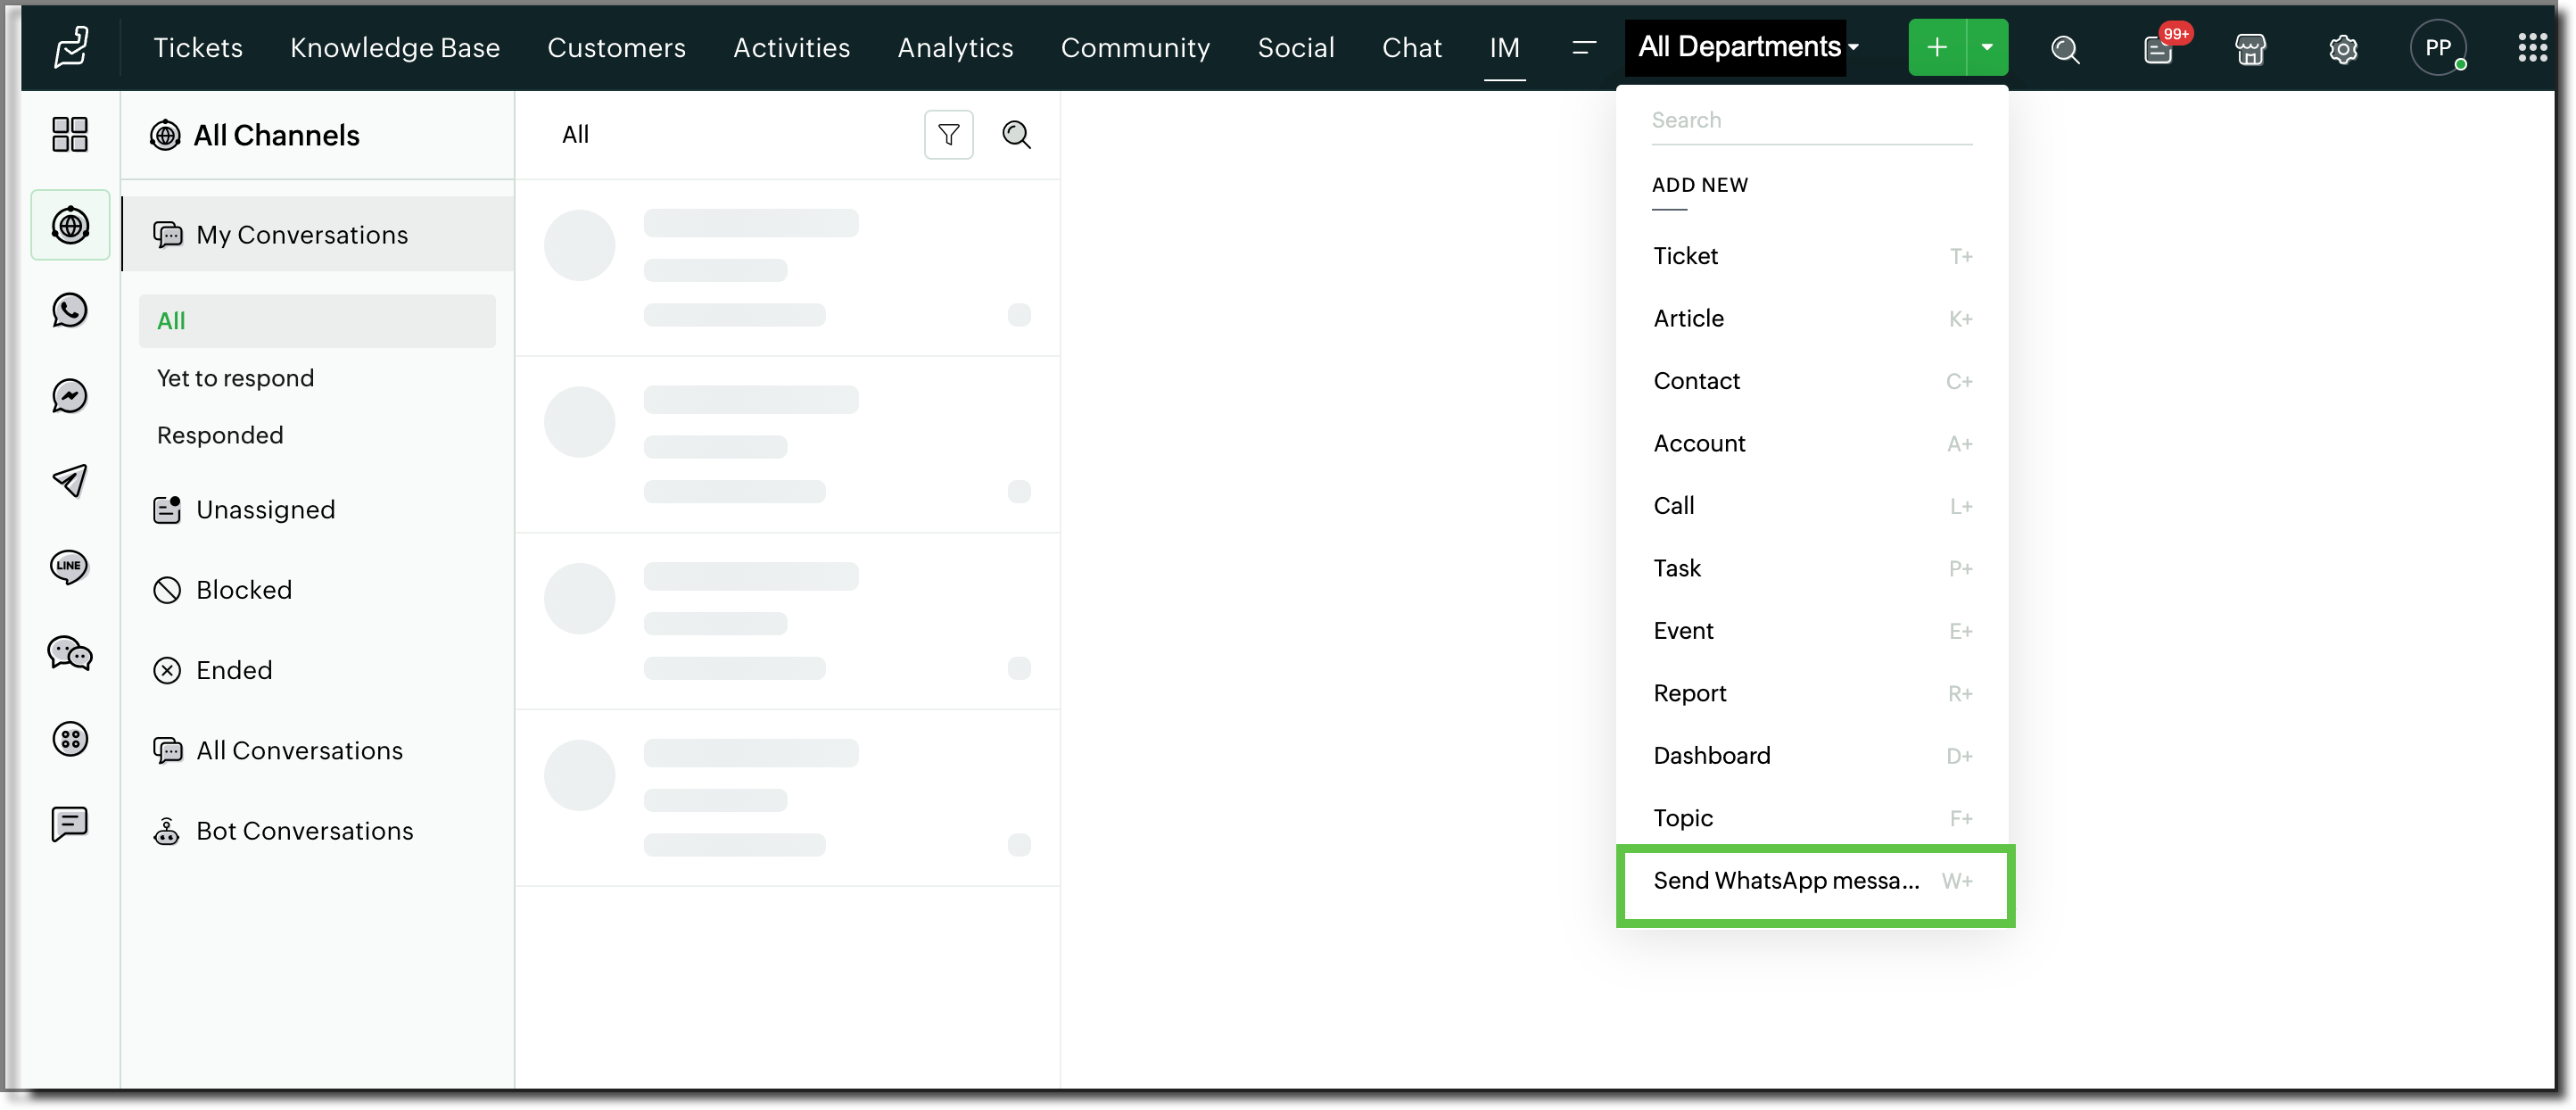2576x1110 pixels.
Task: Choose Ticket from Add New menu
Action: pos(1811,256)
